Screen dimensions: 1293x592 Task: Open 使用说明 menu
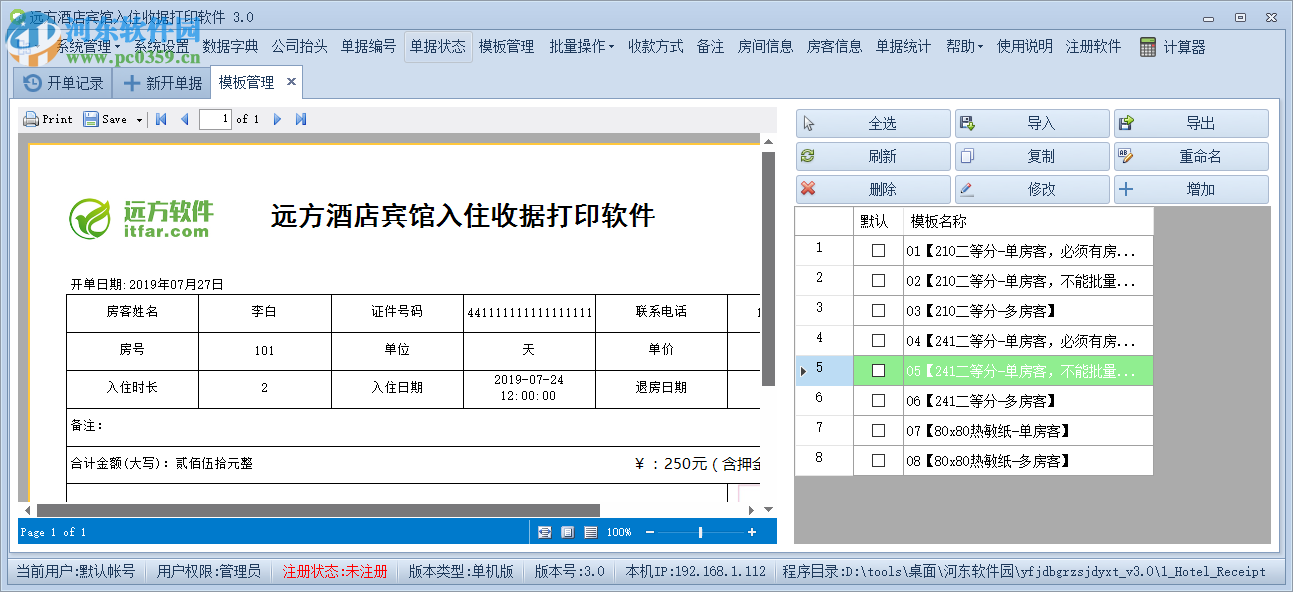pyautogui.click(x=1025, y=46)
